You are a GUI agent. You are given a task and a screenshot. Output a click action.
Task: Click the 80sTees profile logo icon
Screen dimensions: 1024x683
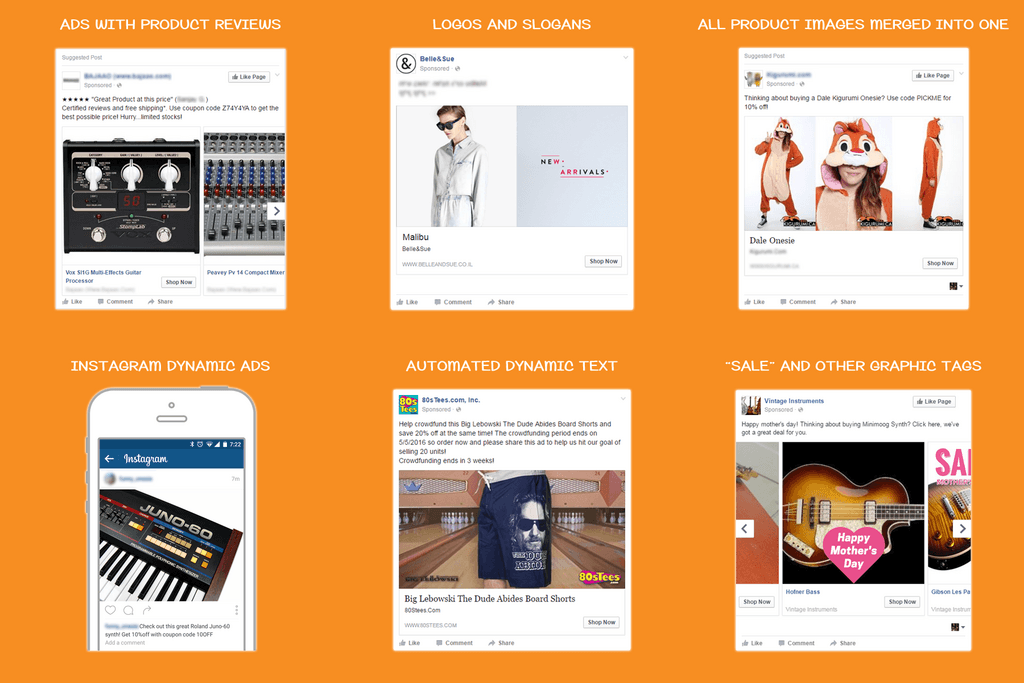pyautogui.click(x=408, y=404)
